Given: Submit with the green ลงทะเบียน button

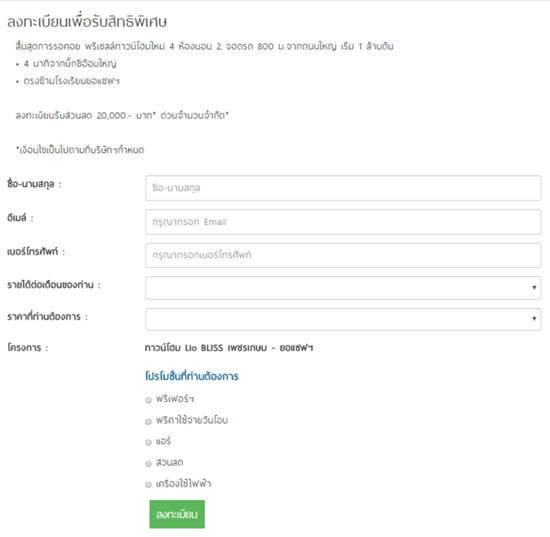Looking at the screenshot, I should tap(177, 514).
